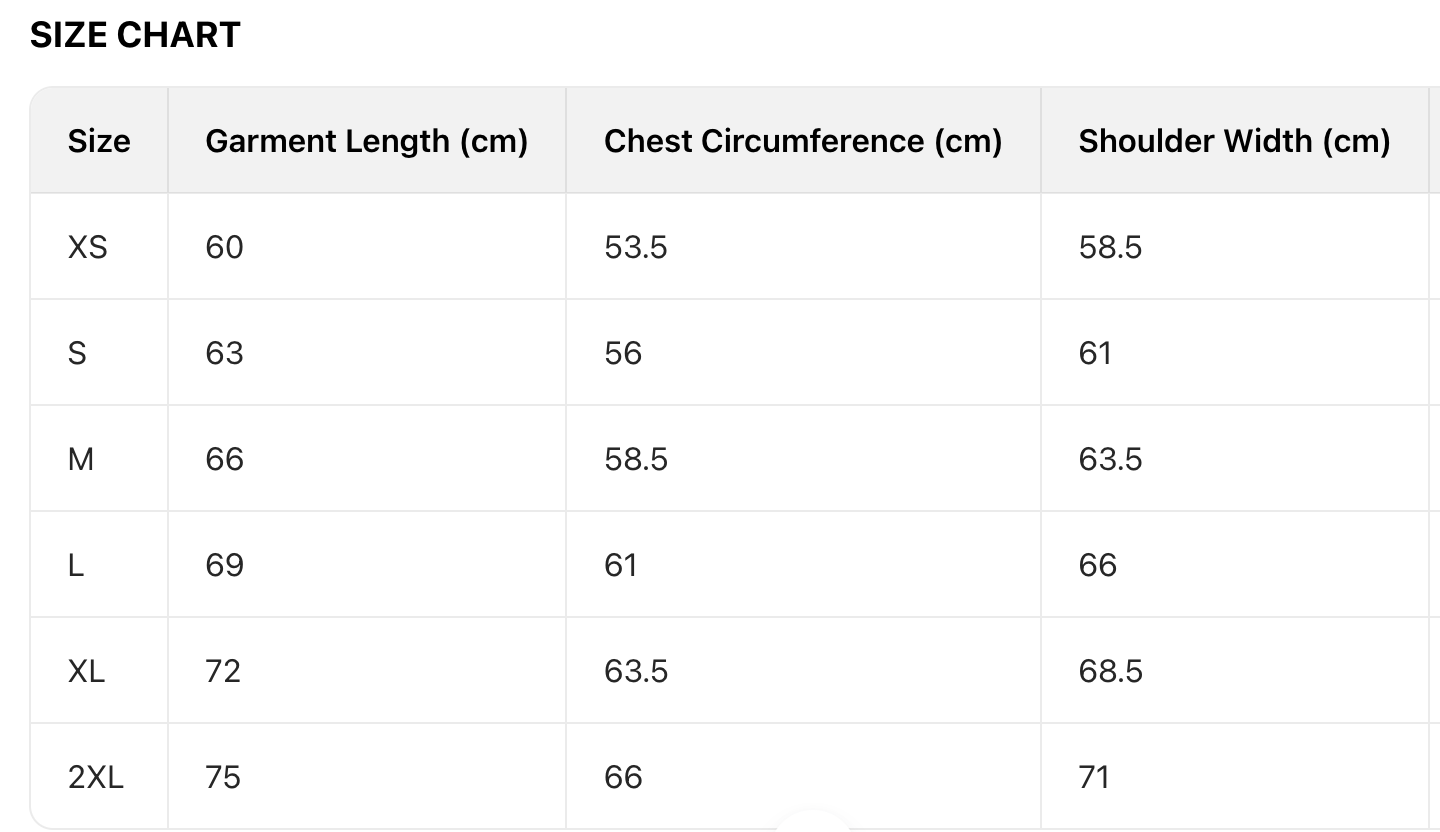
Task: Click garment length value 75 for 2XL
Action: (223, 777)
